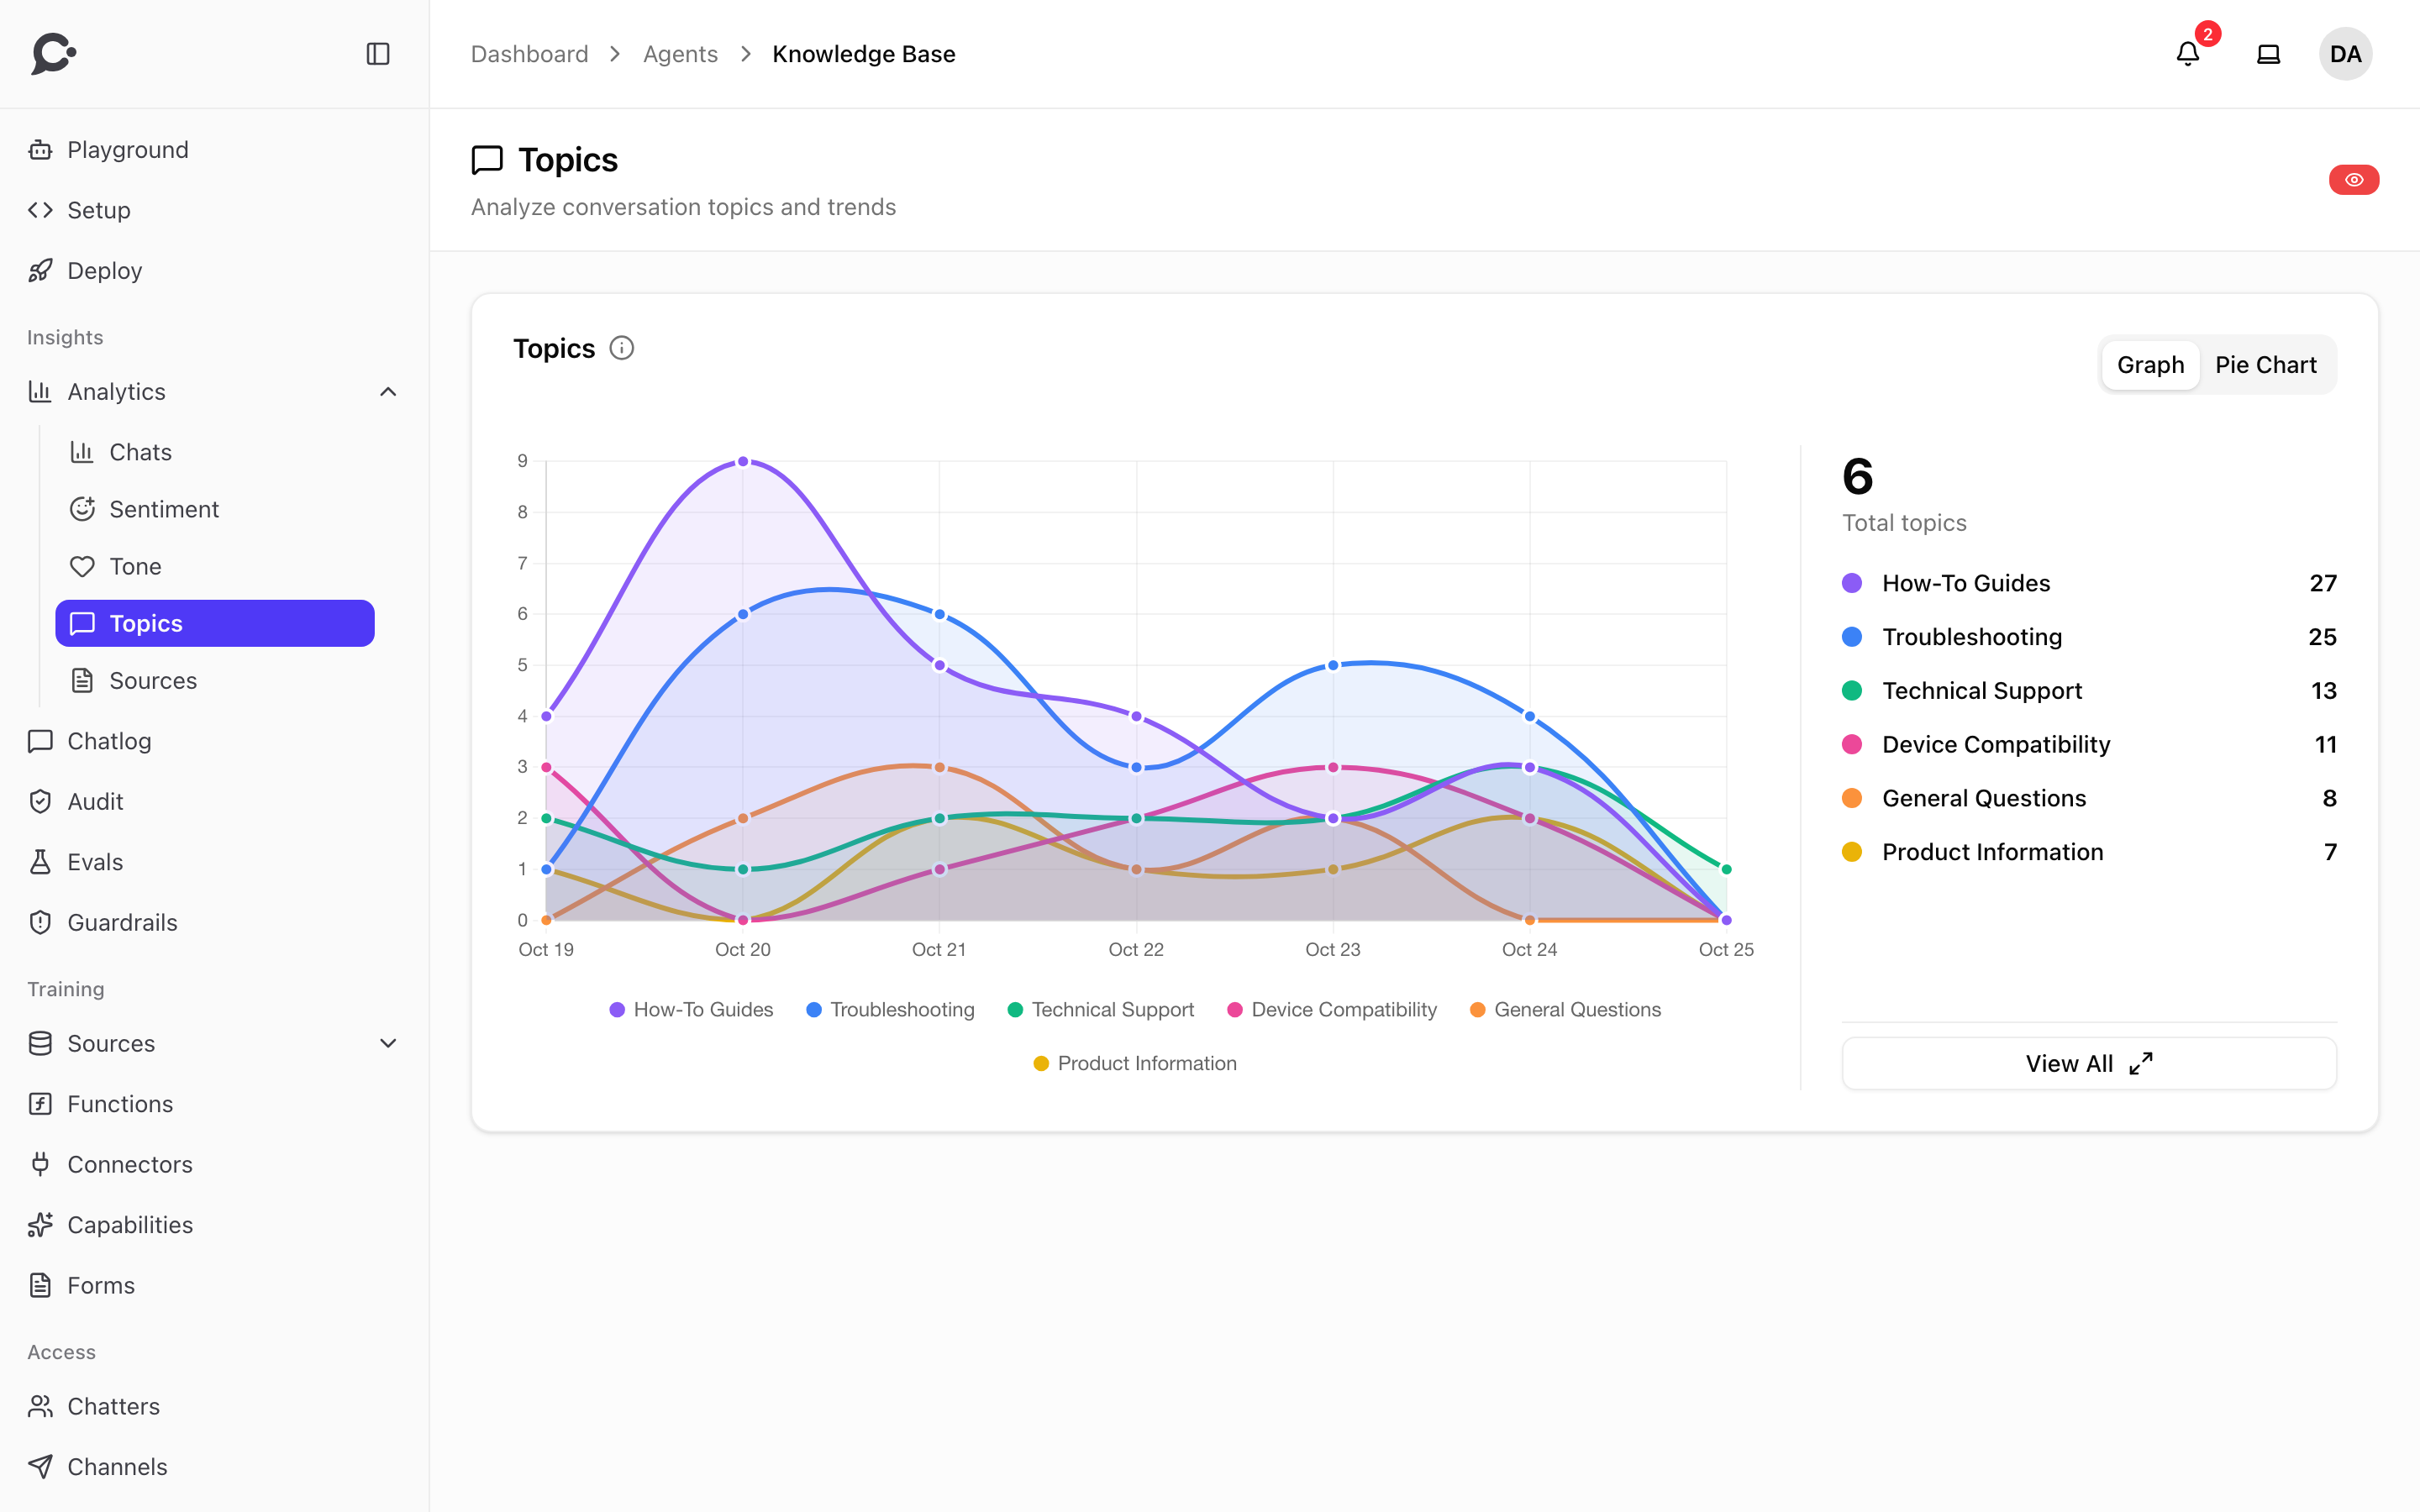This screenshot has height=1512, width=2420.
Task: Open Chats analytics page
Action: (215, 452)
